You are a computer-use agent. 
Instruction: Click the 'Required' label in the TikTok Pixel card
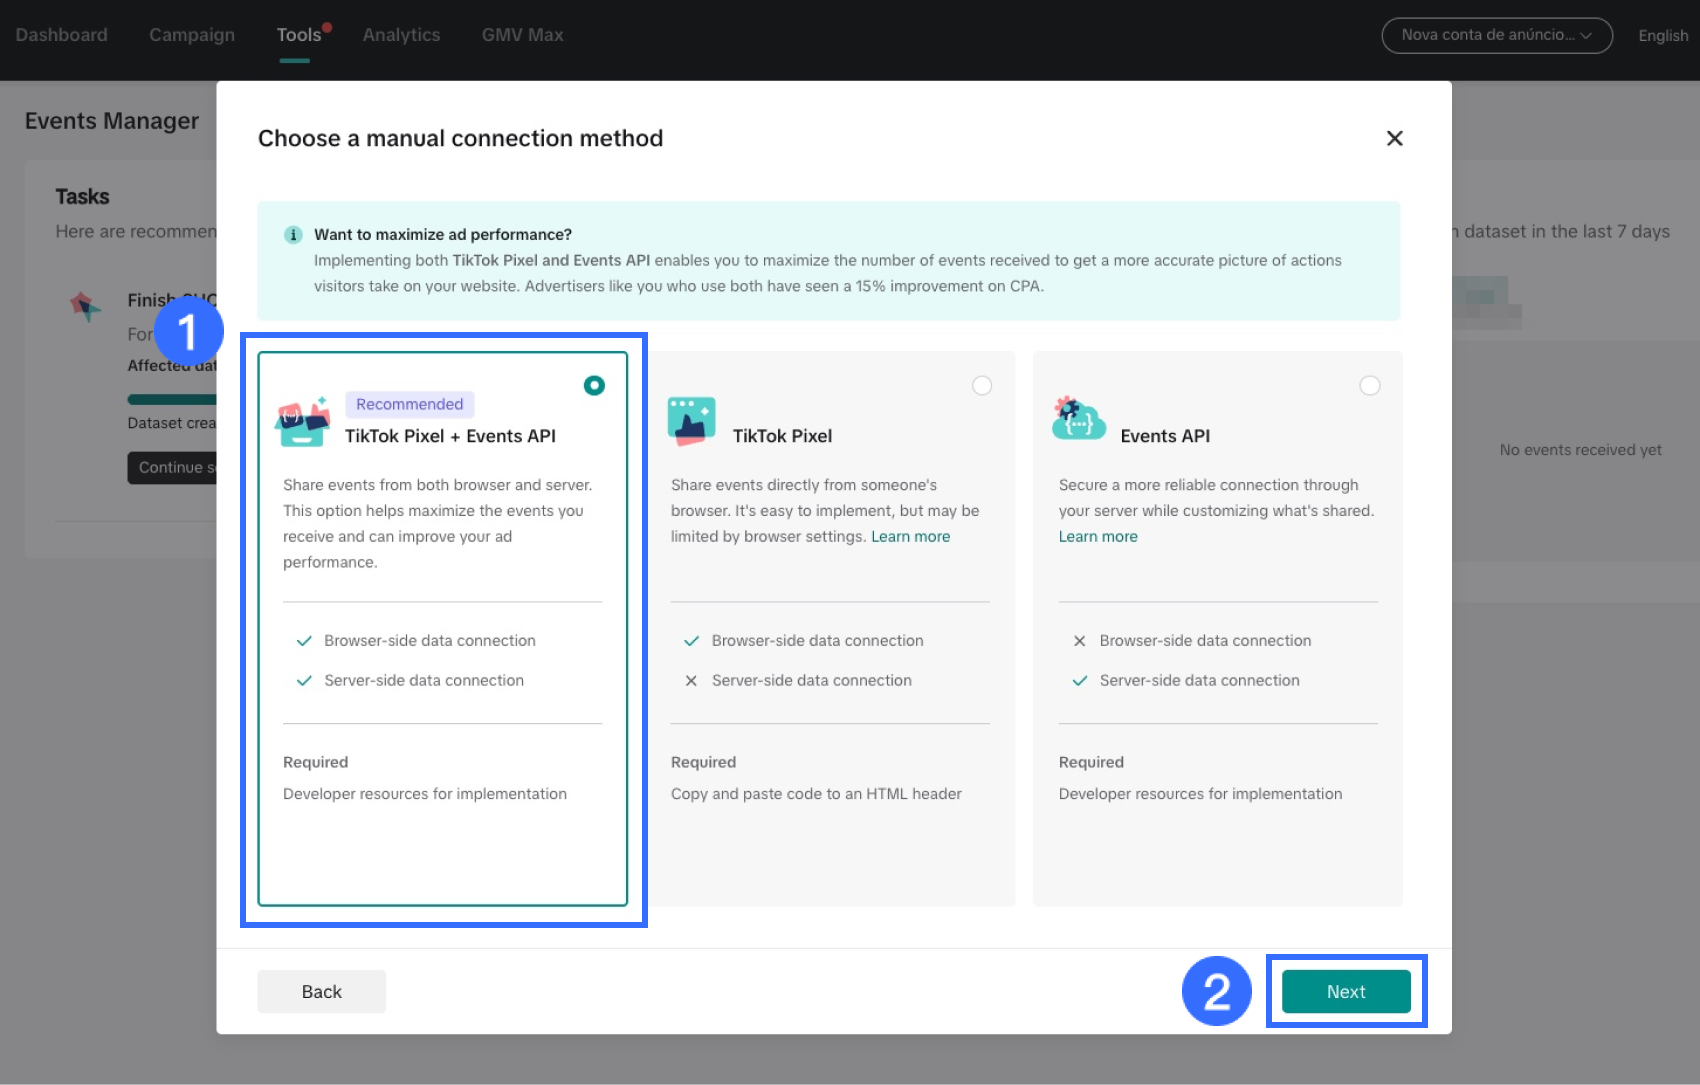click(x=704, y=762)
